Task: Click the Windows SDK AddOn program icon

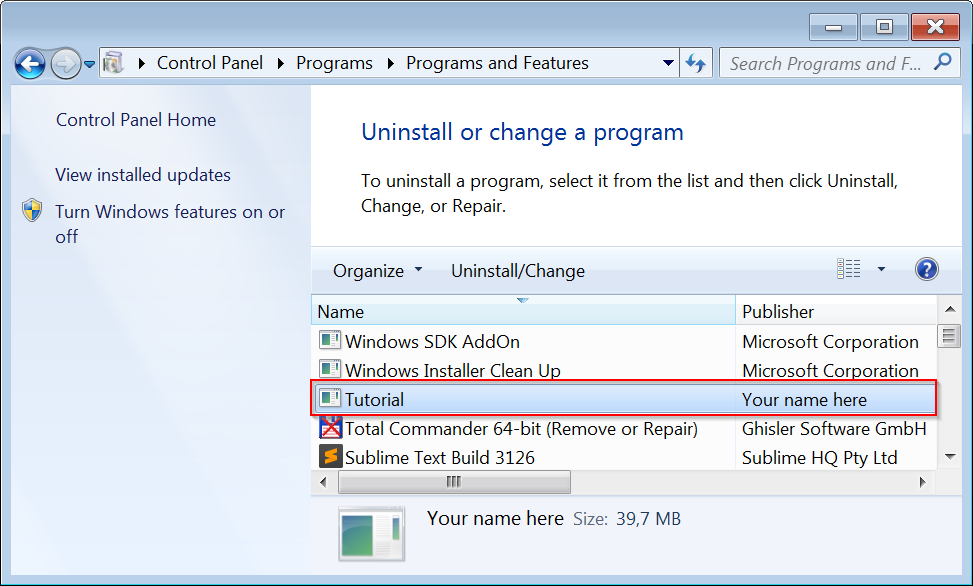Action: coord(330,340)
